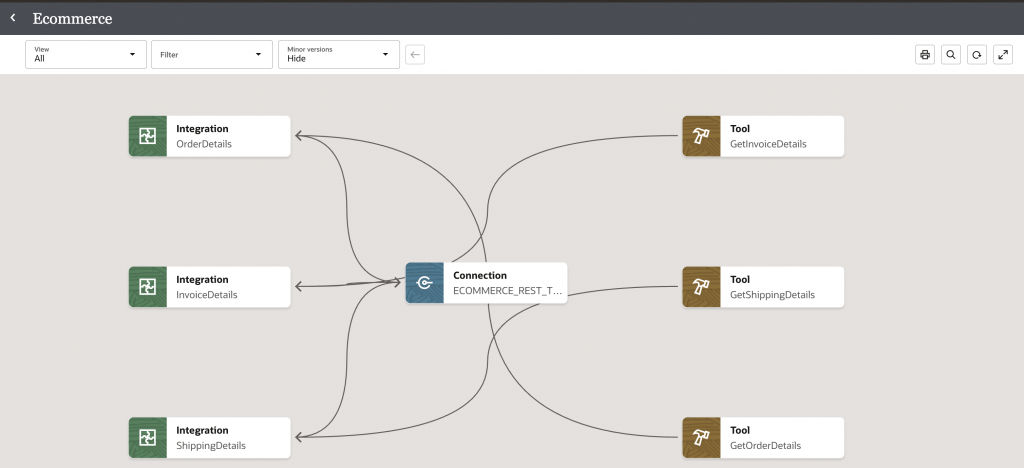Image resolution: width=1024 pixels, height=468 pixels.
Task: Select the GetInvoiceDetails label text
Action: [x=768, y=144]
